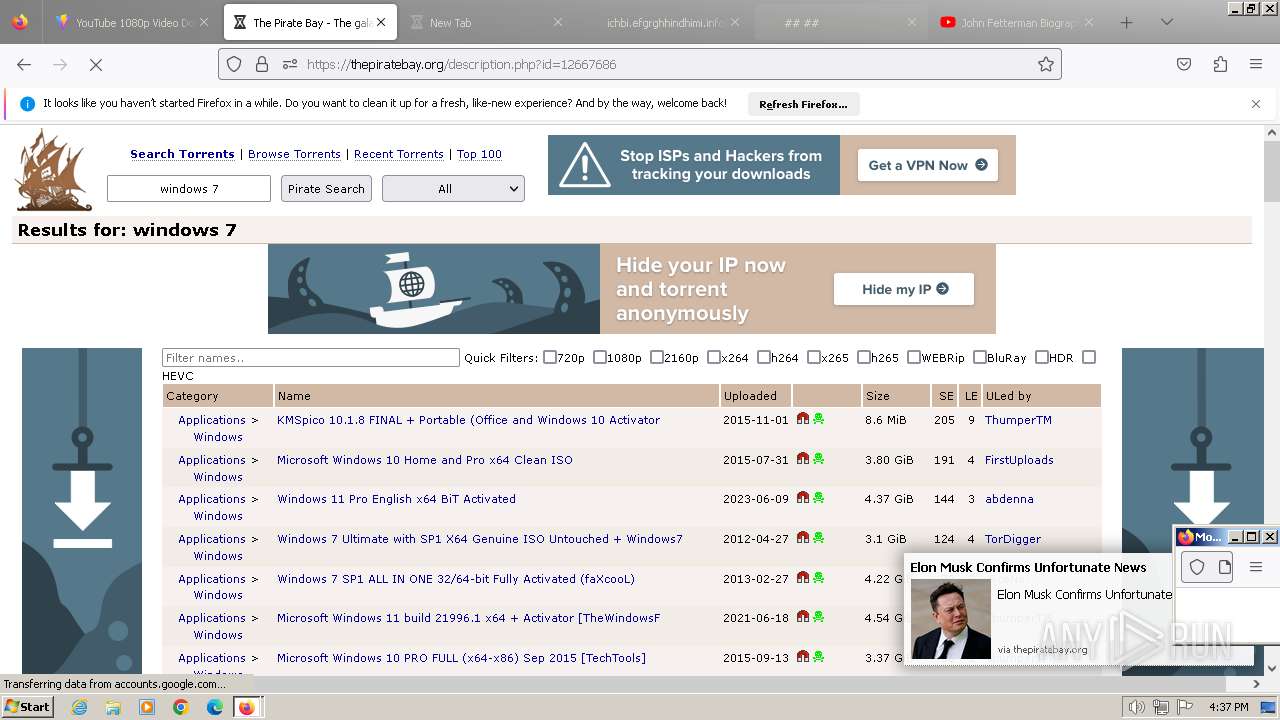Image resolution: width=1280 pixels, height=720 pixels.
Task: View site security padlock information
Action: click(x=262, y=64)
